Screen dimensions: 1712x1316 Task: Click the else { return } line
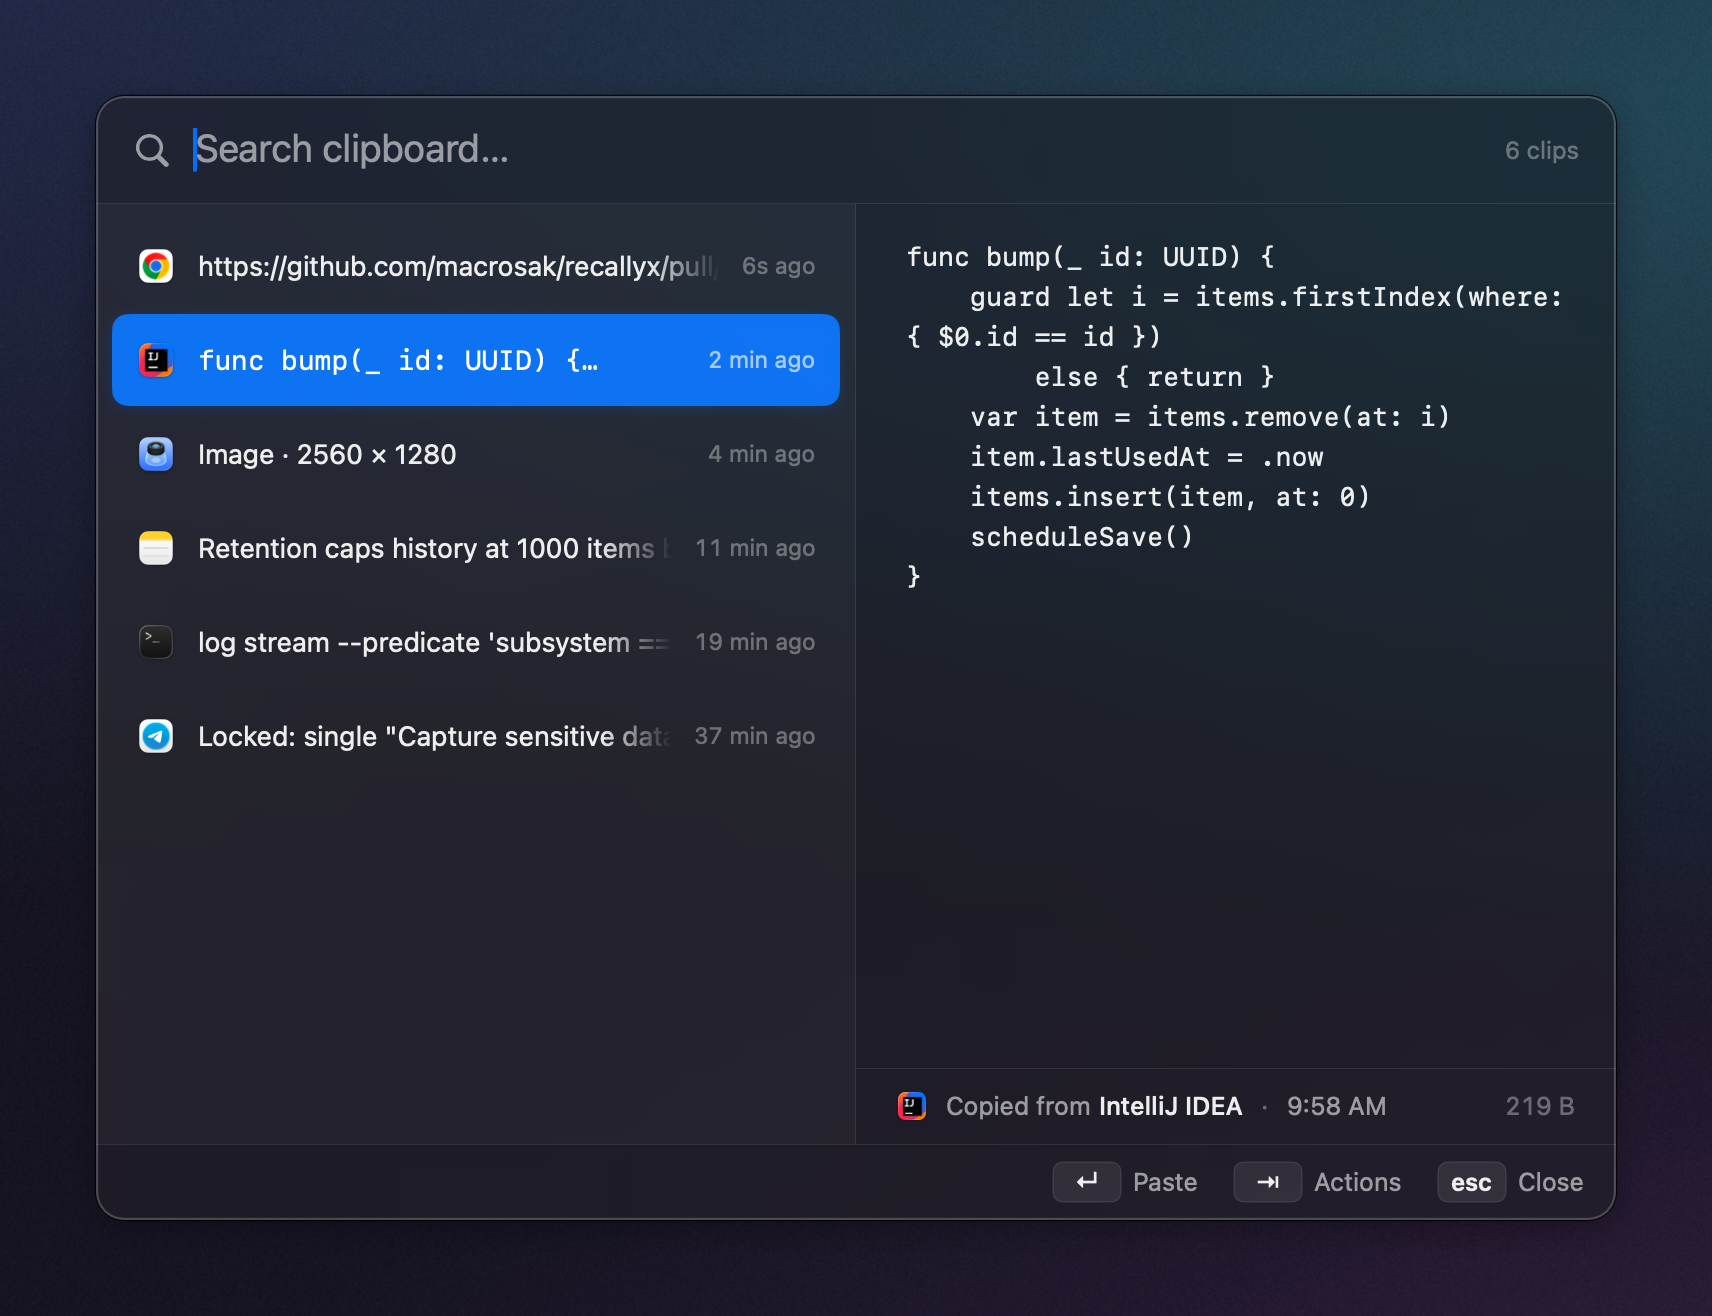coord(1155,377)
